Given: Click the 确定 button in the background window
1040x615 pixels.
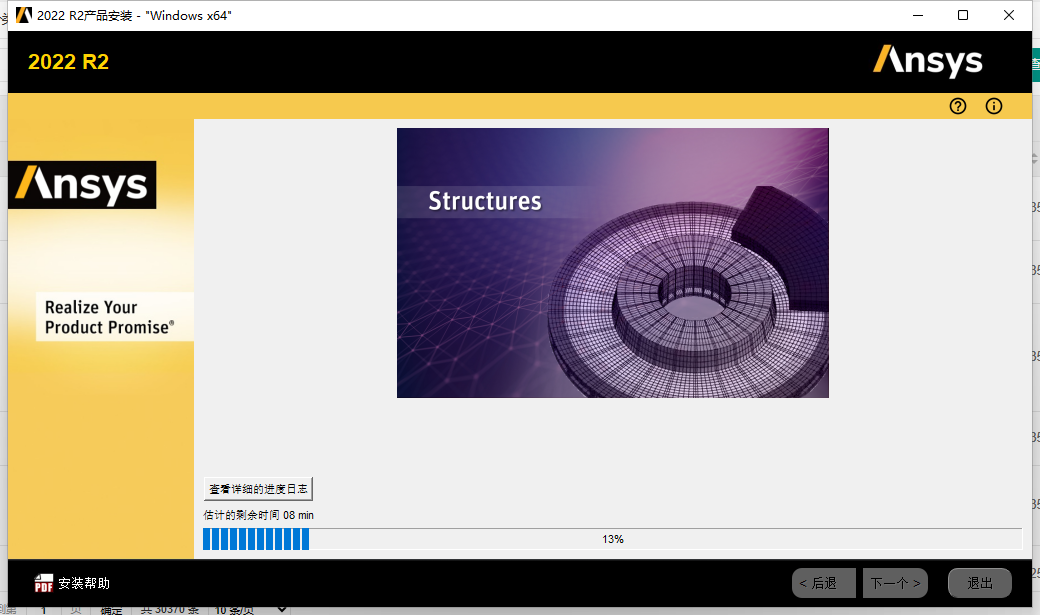Looking at the screenshot, I should [110, 608].
